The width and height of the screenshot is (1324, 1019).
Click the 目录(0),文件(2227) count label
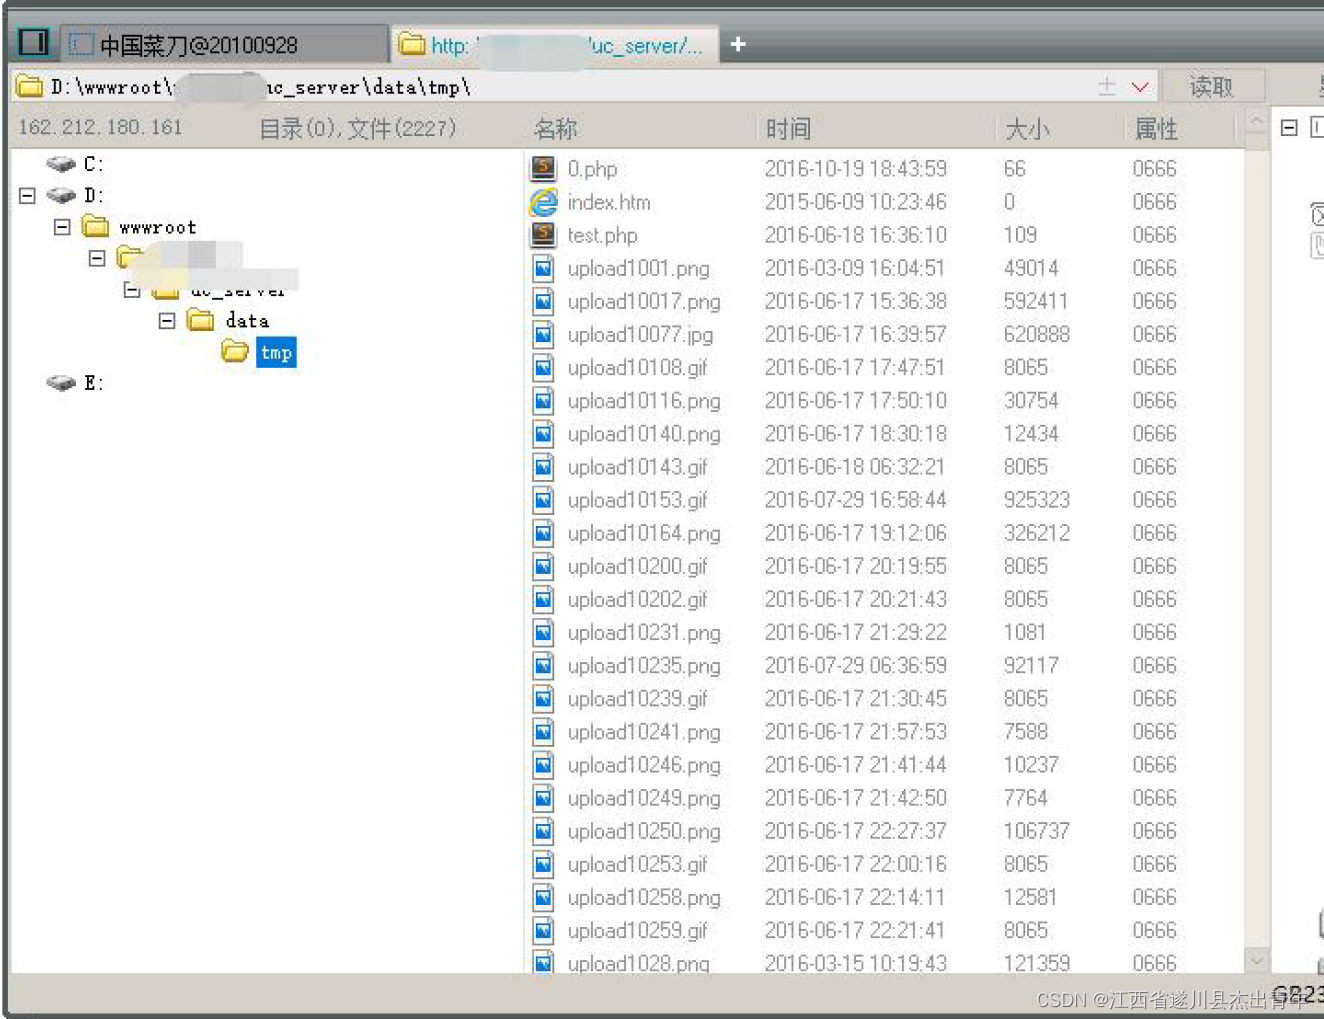pos(357,128)
